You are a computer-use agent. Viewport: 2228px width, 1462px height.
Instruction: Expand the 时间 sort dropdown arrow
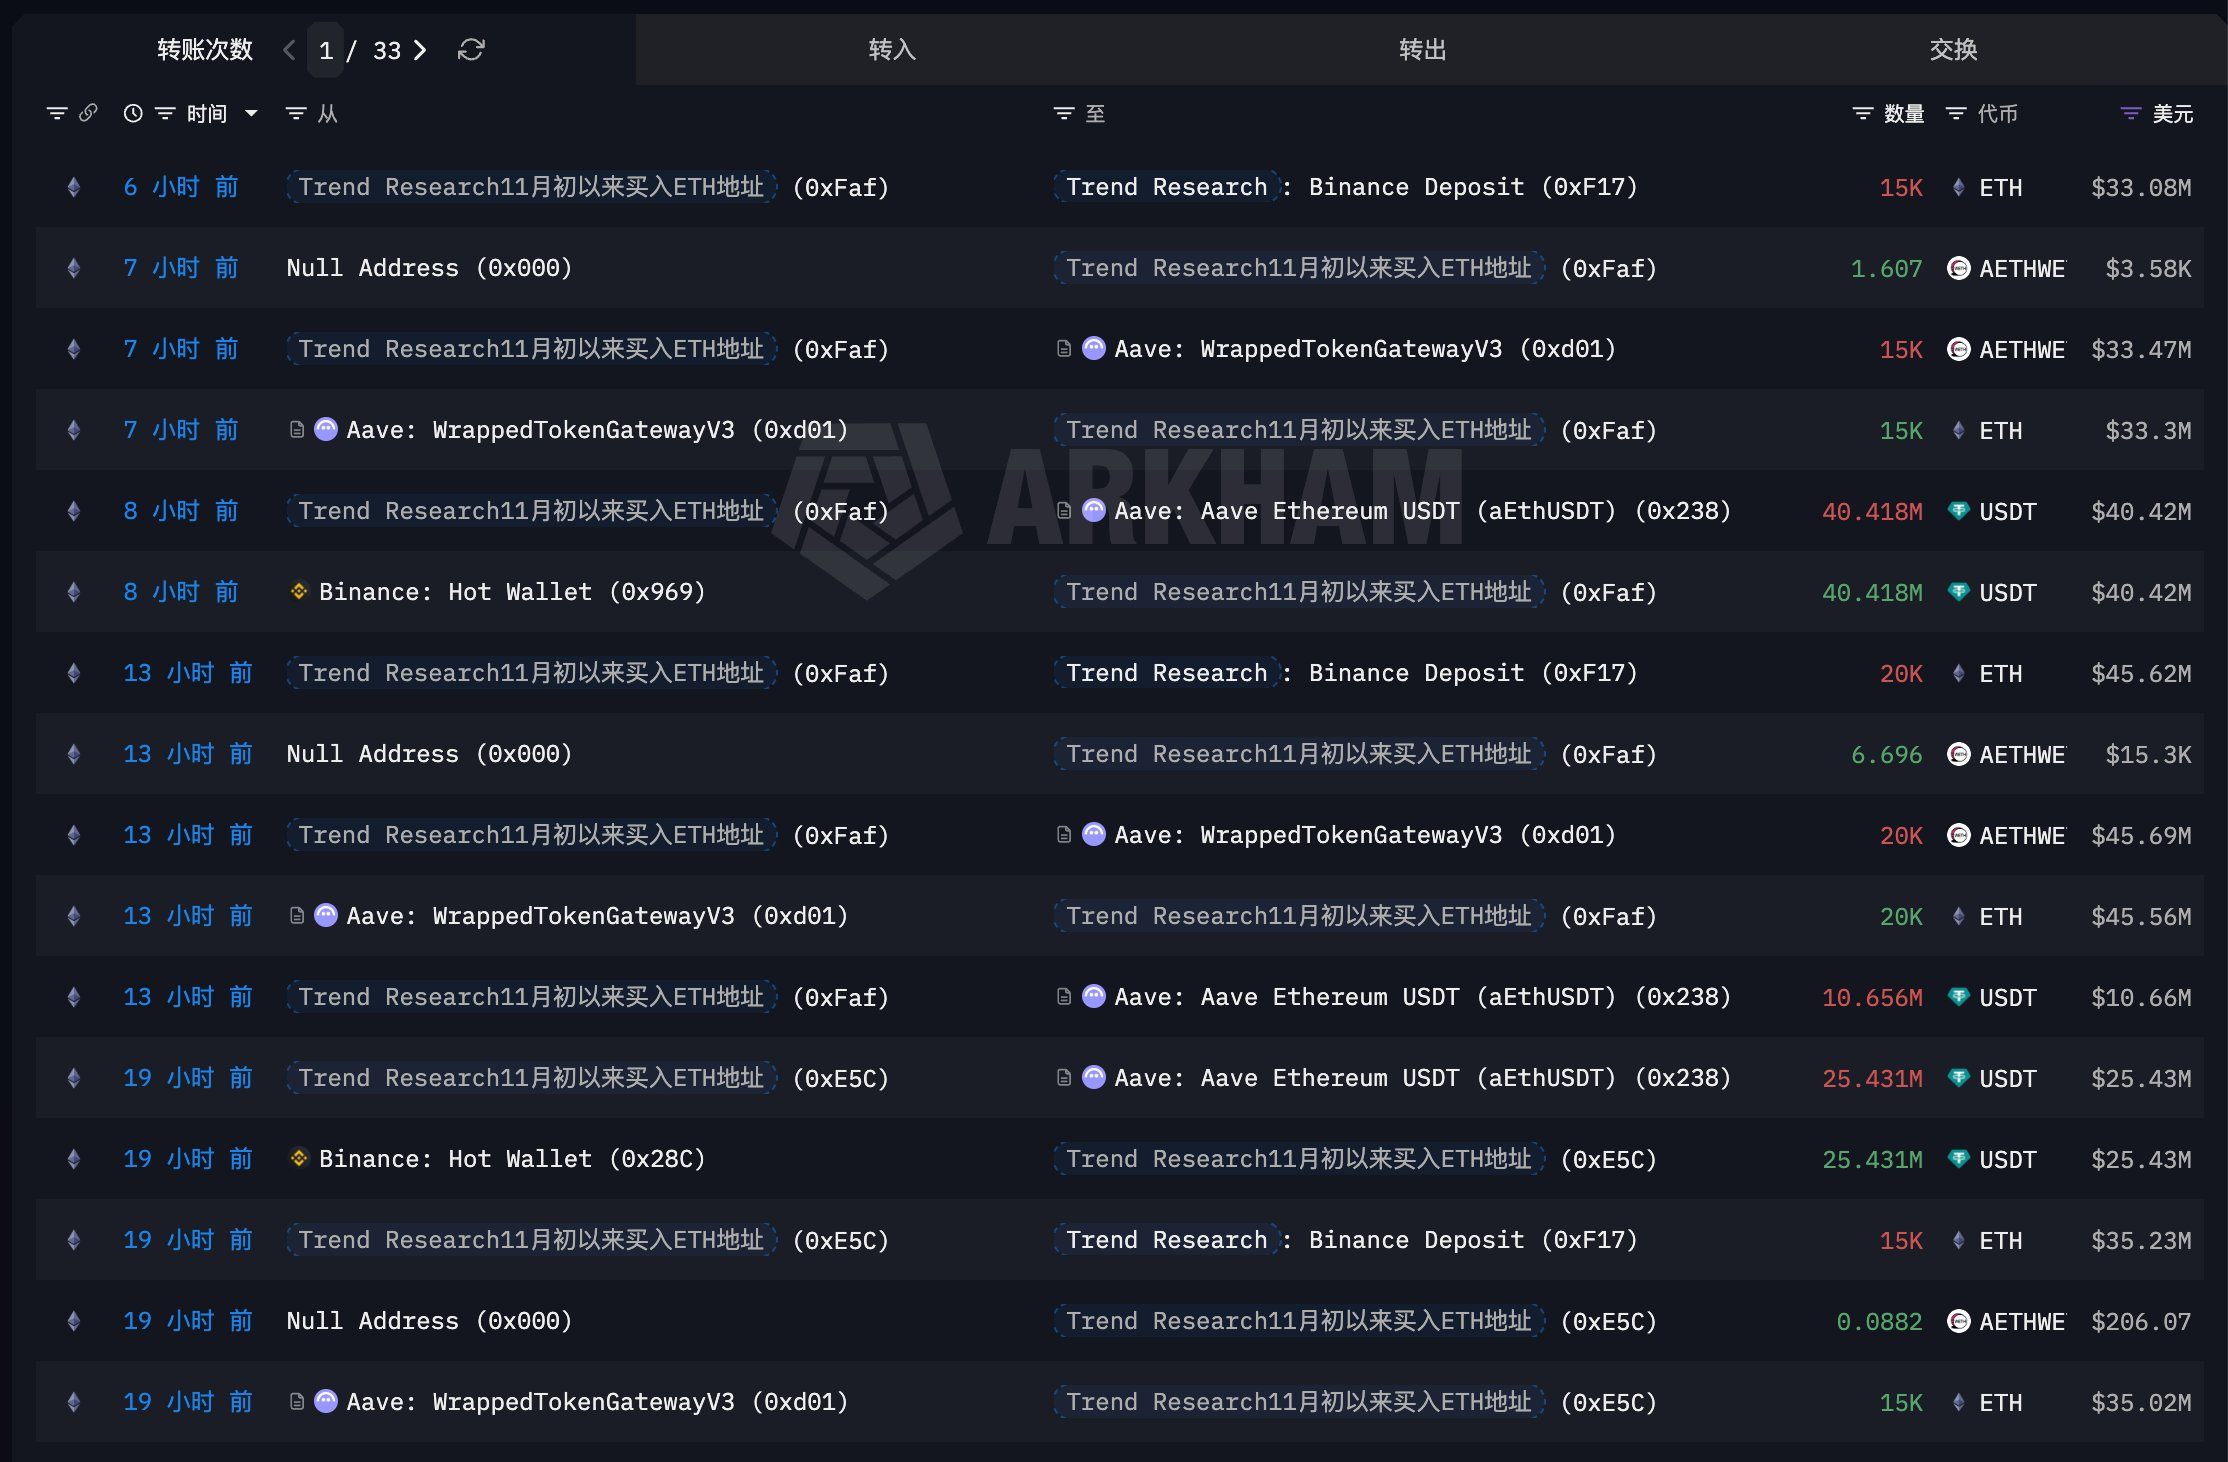pos(251,114)
